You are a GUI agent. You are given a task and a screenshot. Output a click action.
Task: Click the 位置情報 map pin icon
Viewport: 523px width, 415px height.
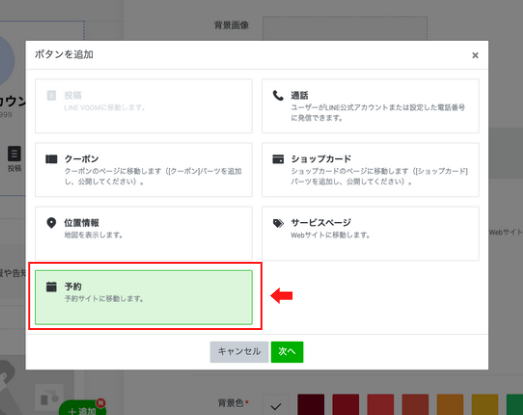coord(51,223)
